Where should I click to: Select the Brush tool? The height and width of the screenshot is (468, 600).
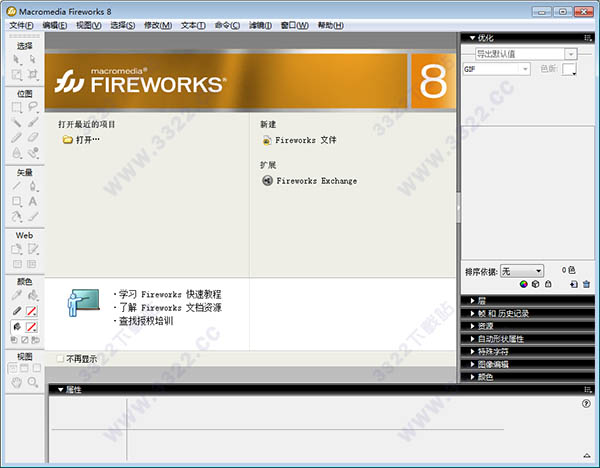pos(33,122)
